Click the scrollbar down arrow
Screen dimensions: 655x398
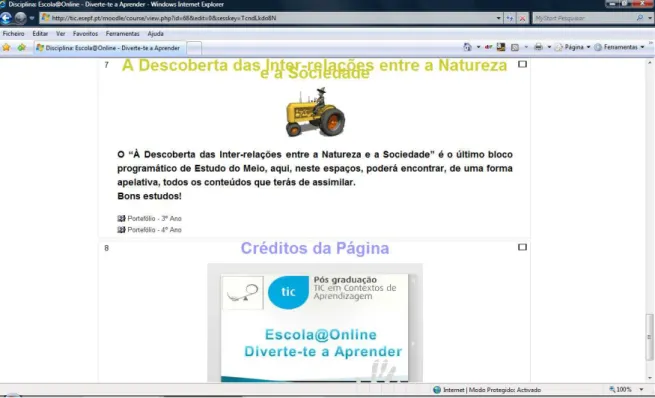pyautogui.click(x=649, y=378)
